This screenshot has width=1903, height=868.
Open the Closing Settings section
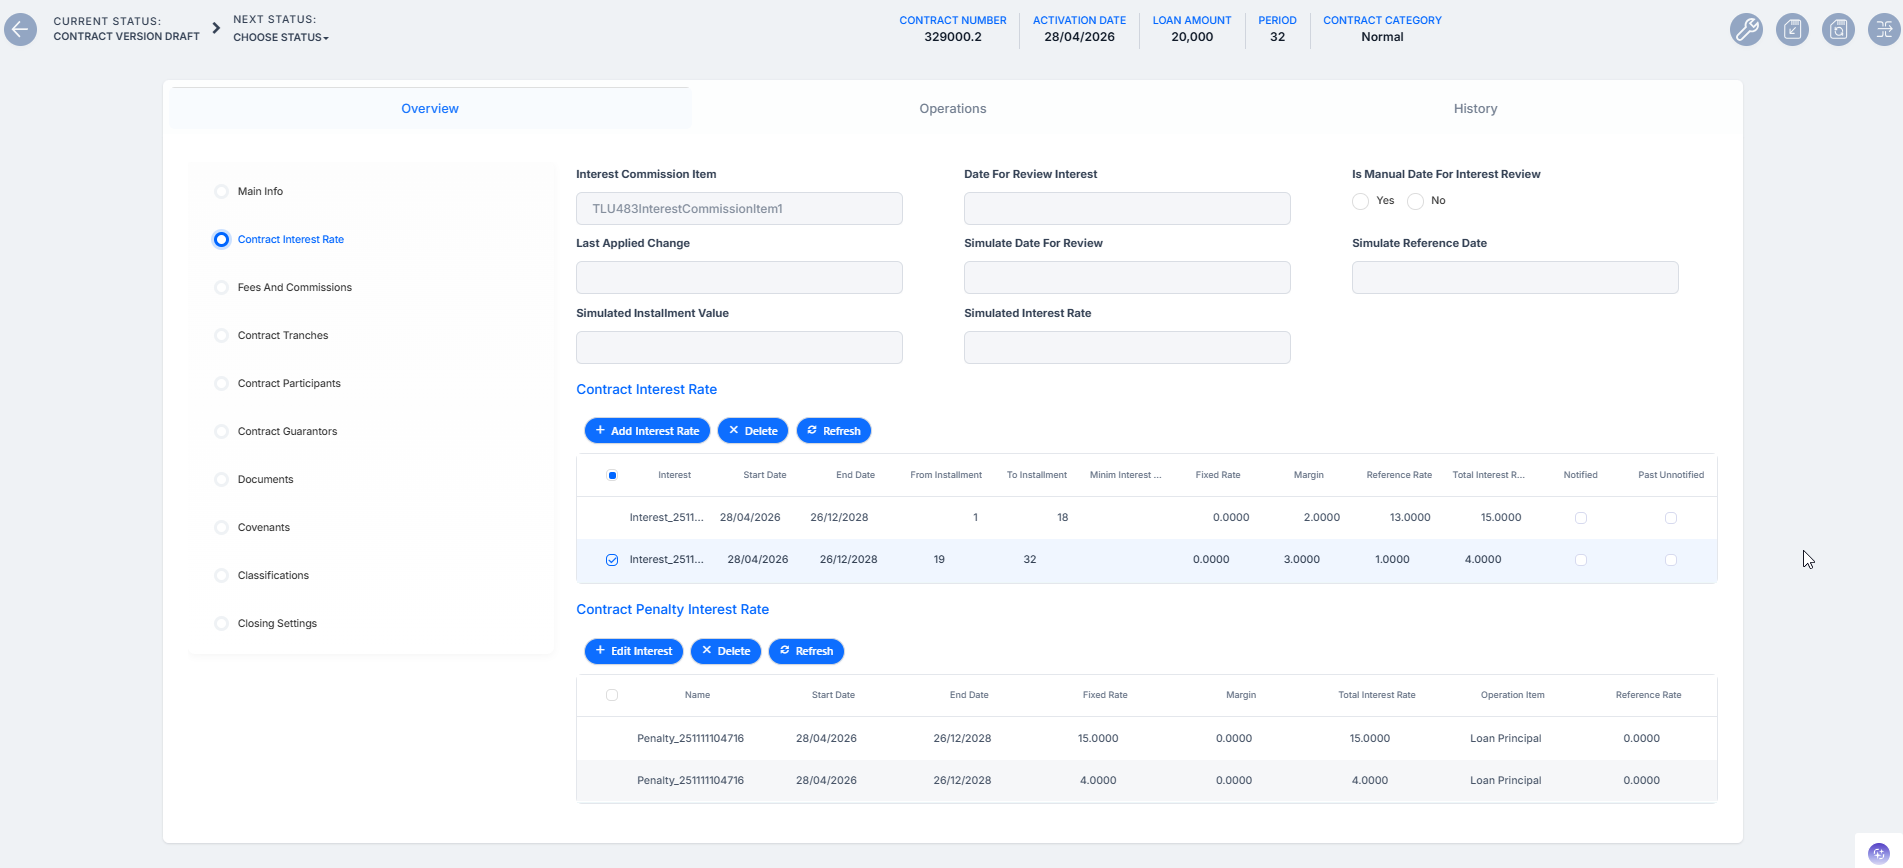pos(277,623)
